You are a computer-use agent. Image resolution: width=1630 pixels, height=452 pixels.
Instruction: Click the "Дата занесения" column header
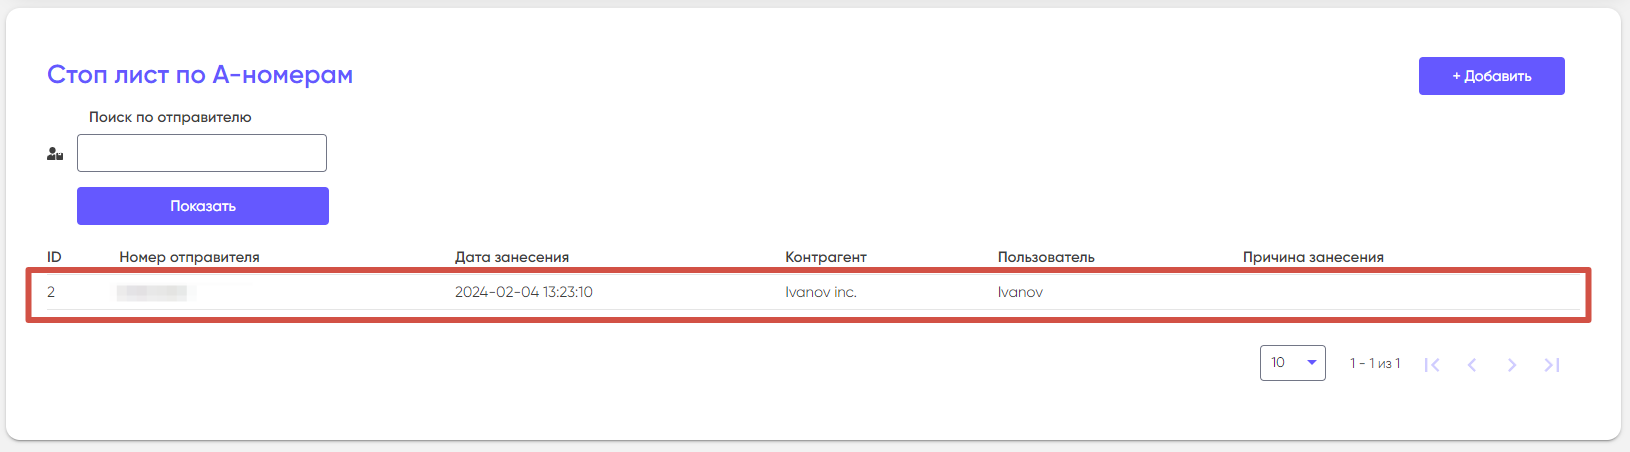click(x=512, y=257)
